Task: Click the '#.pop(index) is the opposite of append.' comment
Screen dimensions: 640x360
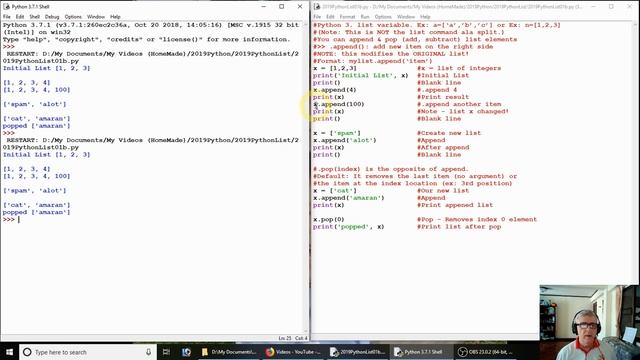Action: (x=391, y=169)
